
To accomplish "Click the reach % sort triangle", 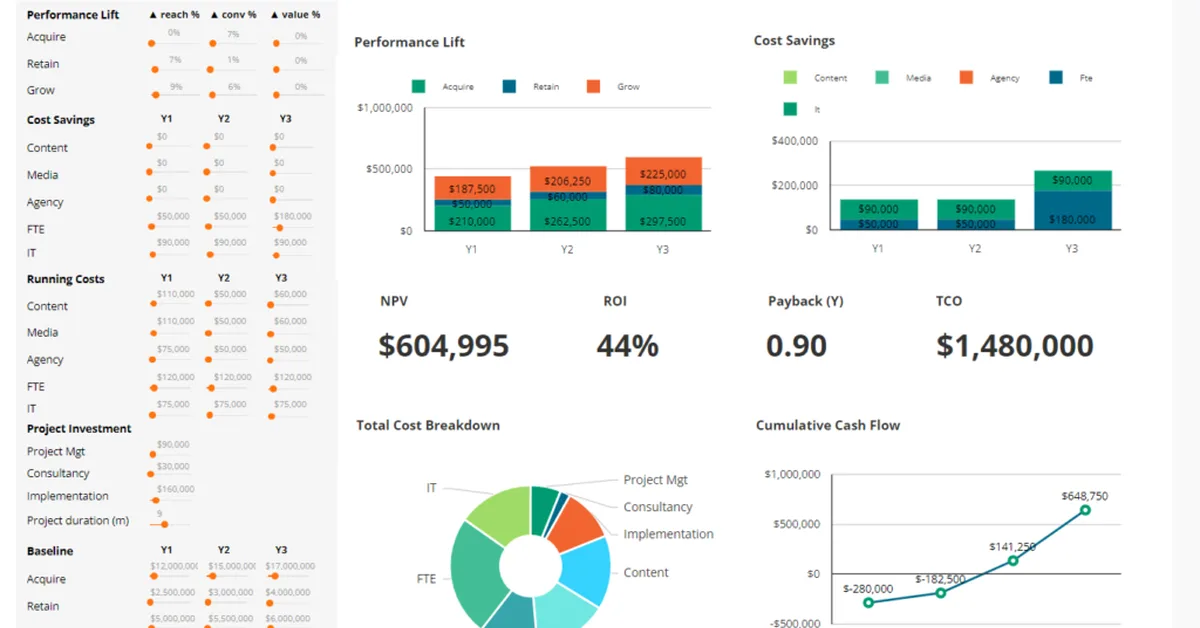I will (x=154, y=15).
